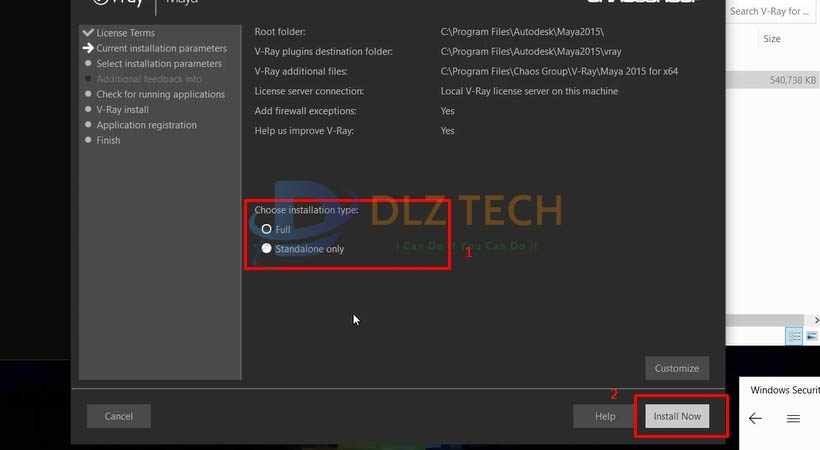Click License Terms checkmark icon
The width and height of the screenshot is (820, 450).
coord(88,32)
